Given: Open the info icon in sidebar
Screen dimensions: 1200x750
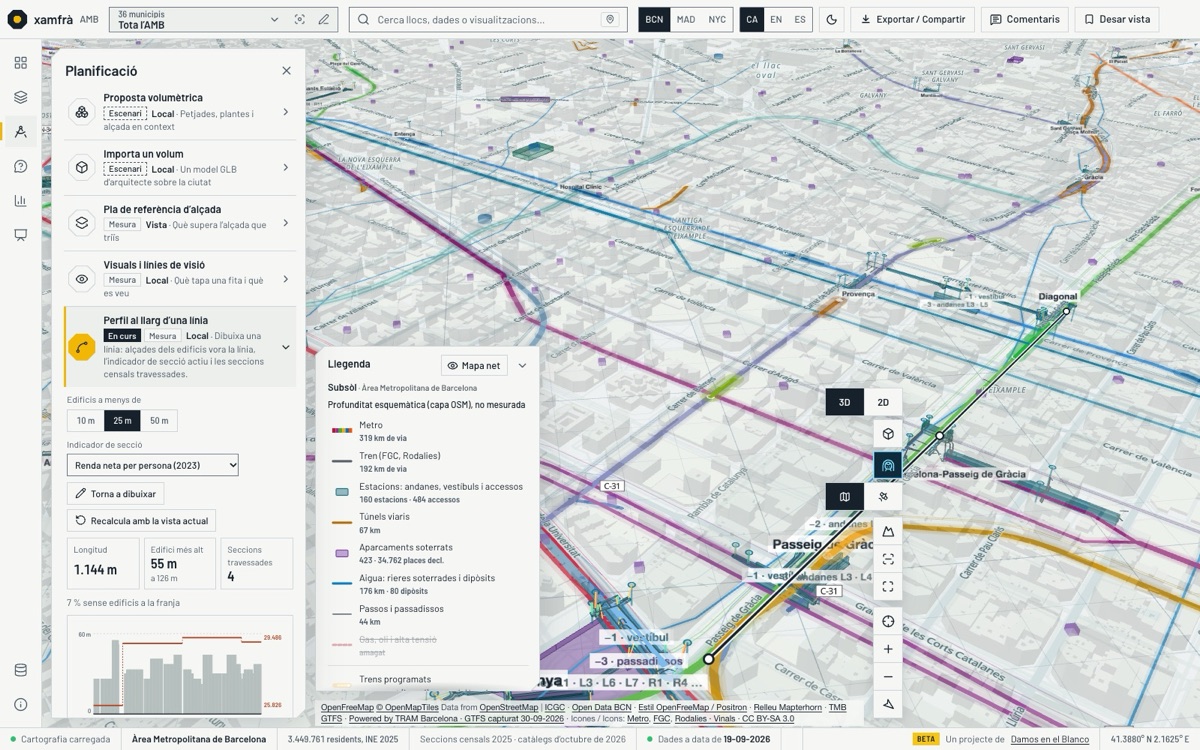Looking at the screenshot, I should [20, 704].
